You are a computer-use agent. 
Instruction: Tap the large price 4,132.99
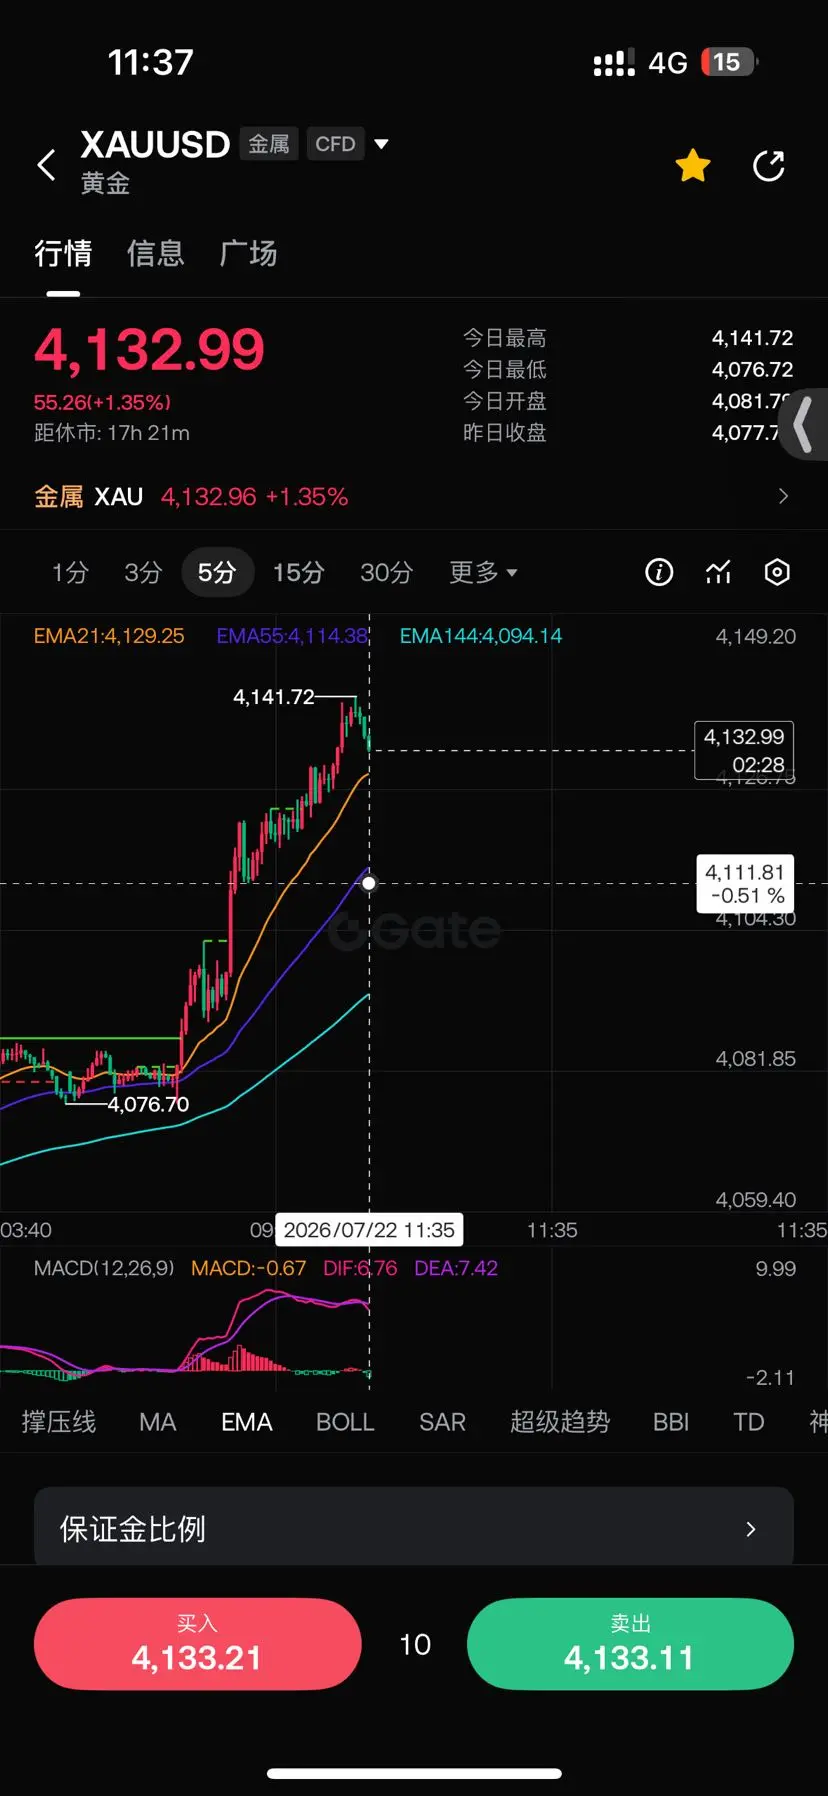(x=149, y=349)
